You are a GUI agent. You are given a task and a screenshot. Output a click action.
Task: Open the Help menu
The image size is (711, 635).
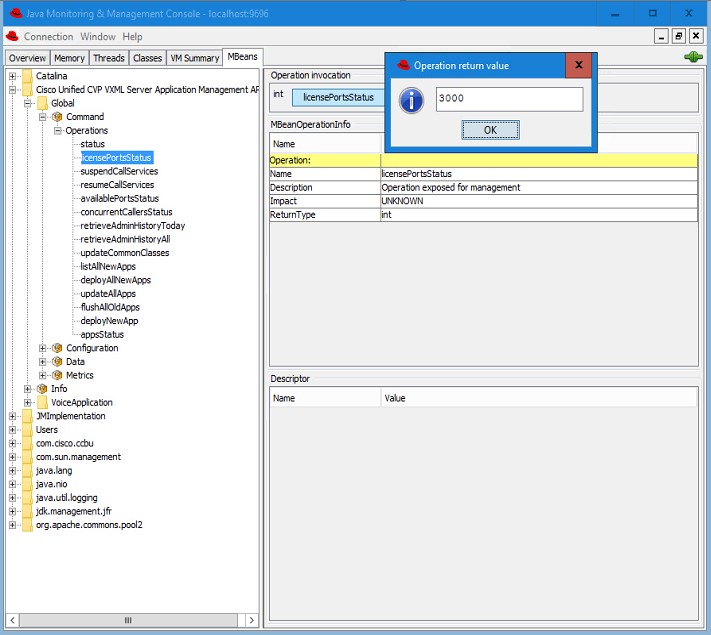132,36
